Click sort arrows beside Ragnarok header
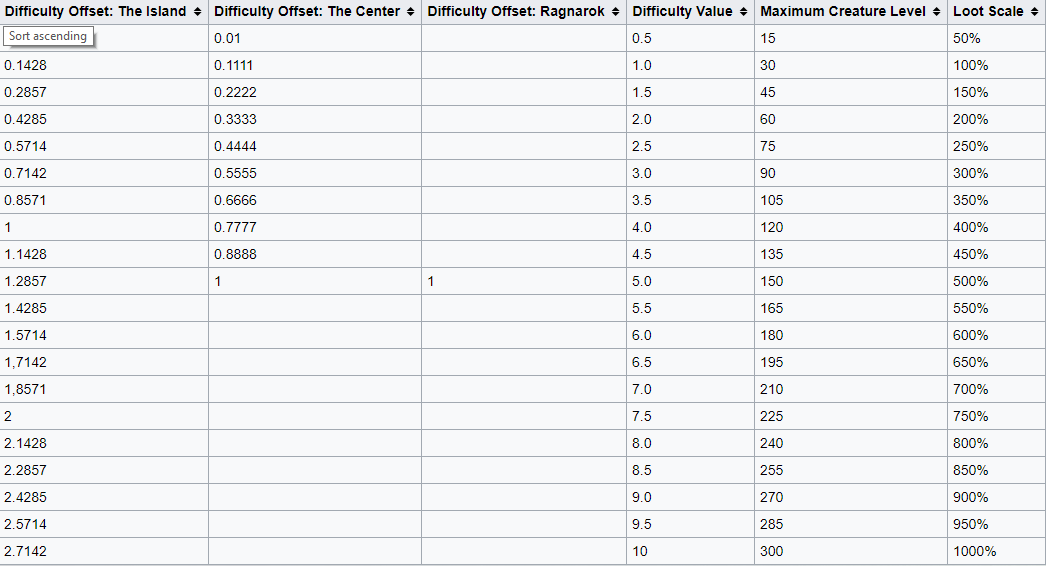 point(615,12)
